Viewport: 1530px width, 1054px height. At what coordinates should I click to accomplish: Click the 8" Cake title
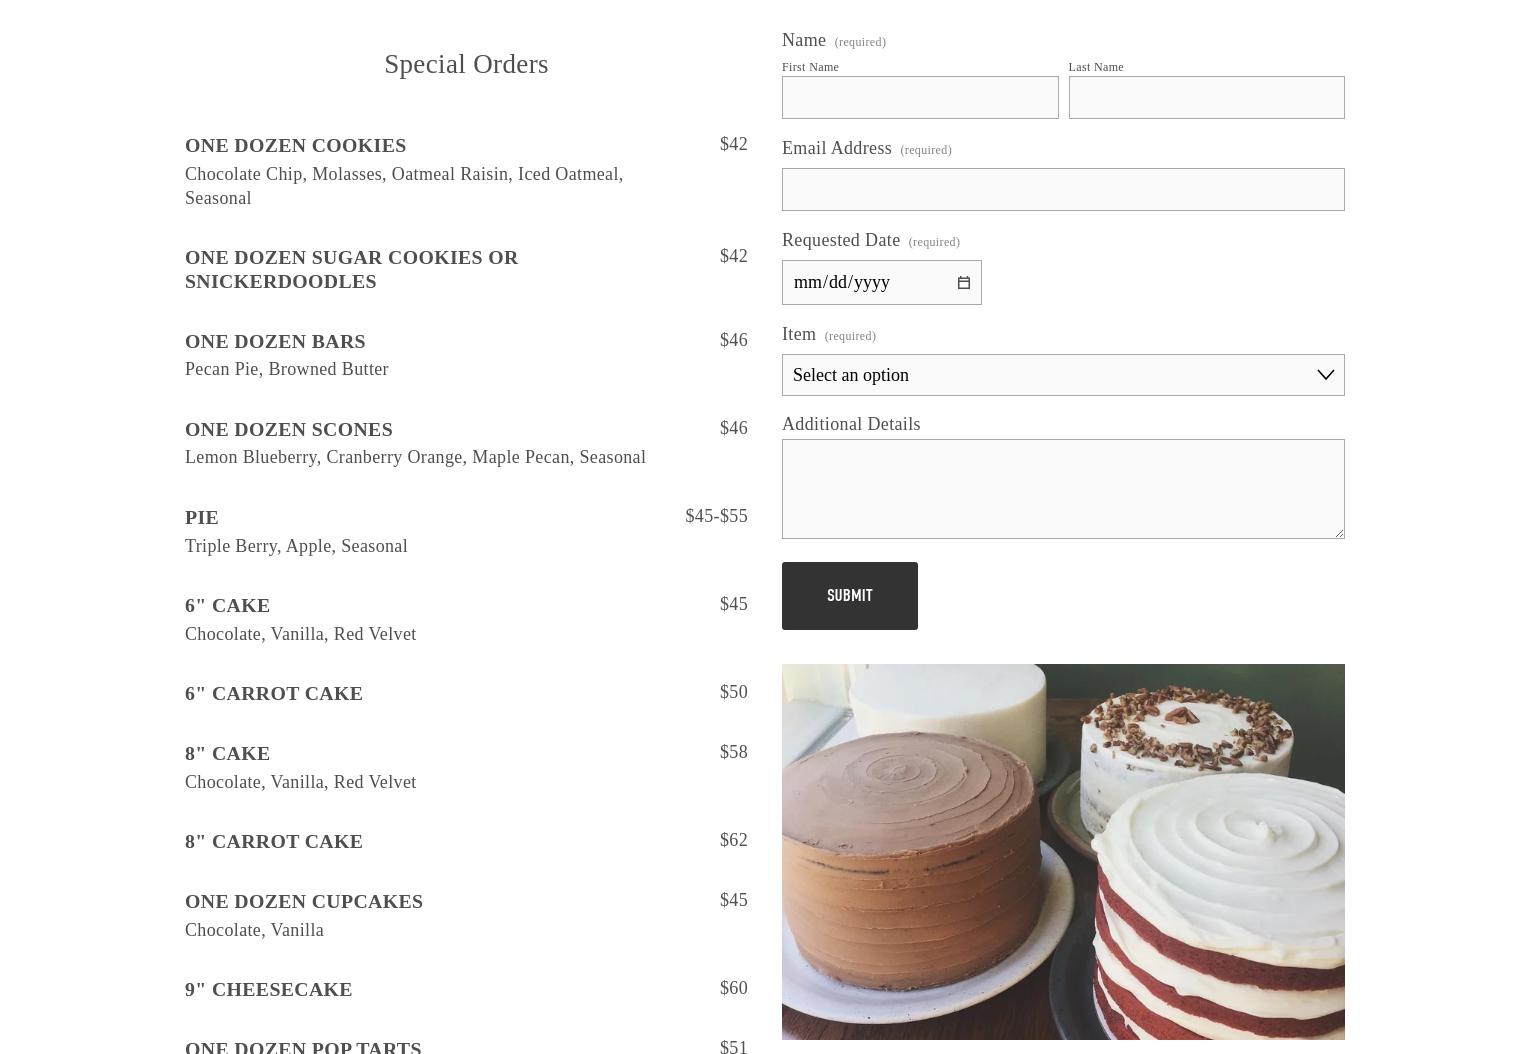tap(227, 753)
